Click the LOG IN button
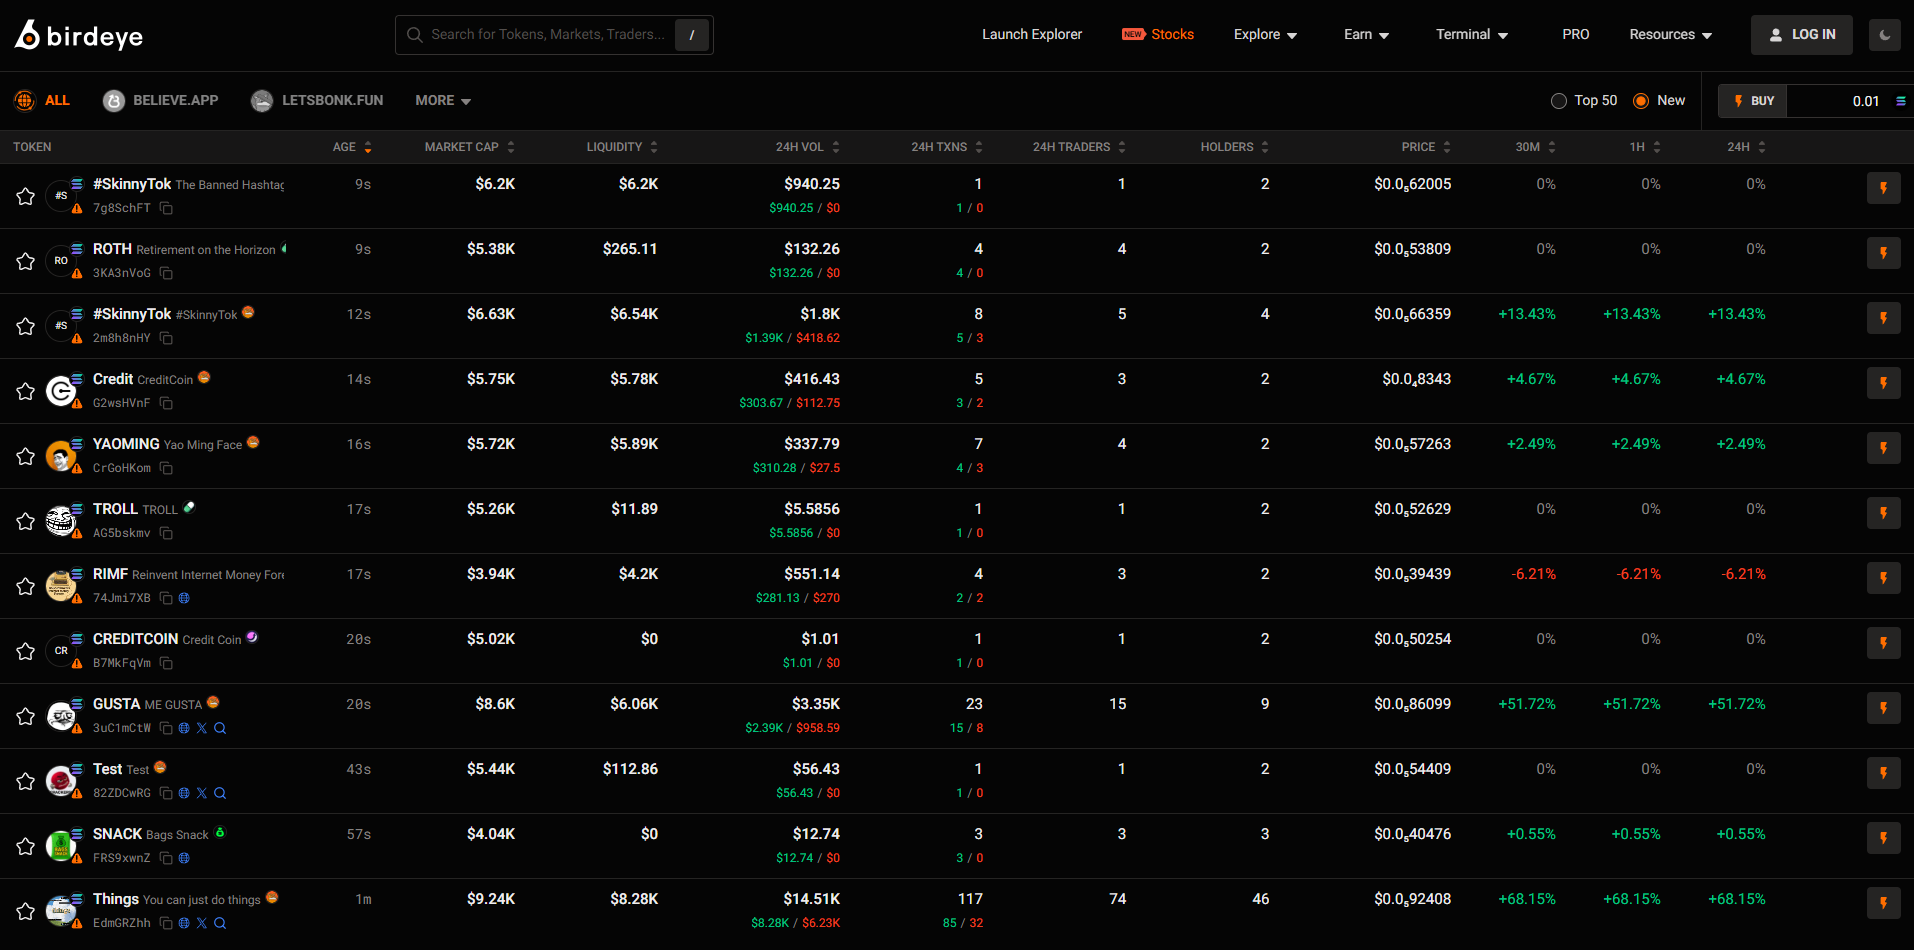 (1801, 35)
